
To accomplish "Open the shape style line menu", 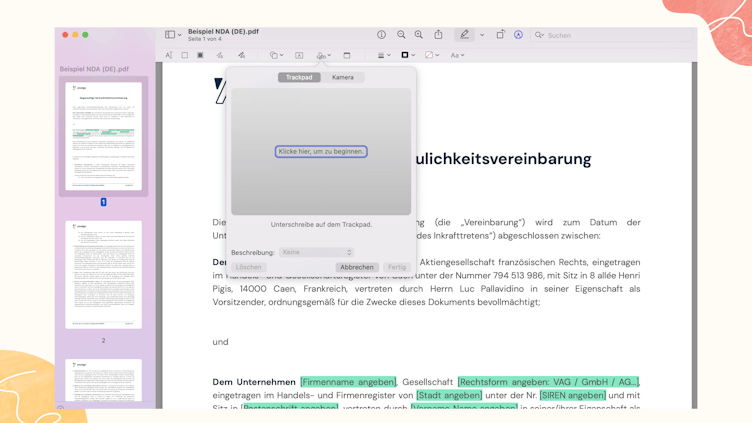I will [384, 55].
